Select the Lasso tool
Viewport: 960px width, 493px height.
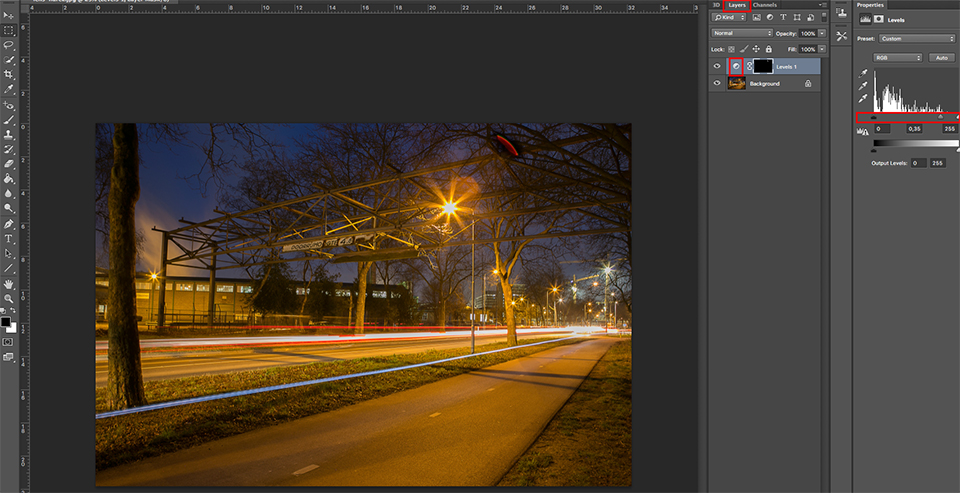click(9, 45)
